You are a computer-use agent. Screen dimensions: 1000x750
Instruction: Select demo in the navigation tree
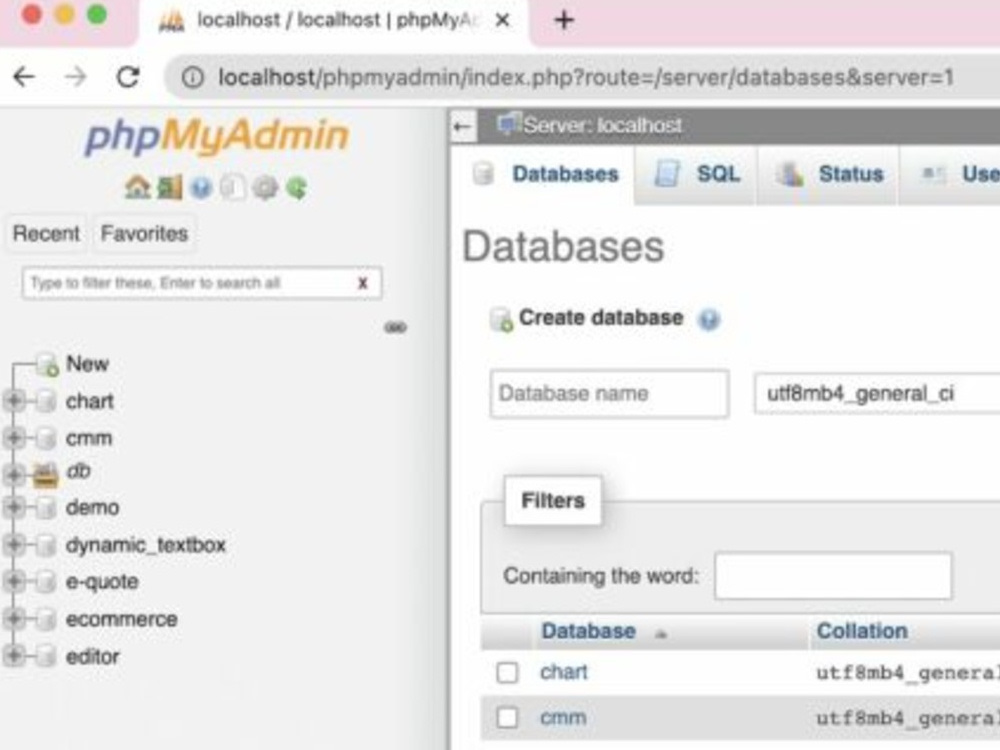pos(92,508)
